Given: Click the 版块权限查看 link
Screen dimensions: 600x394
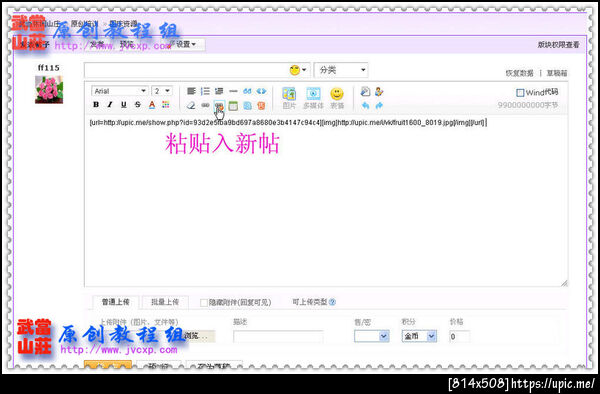Looking at the screenshot, I should pos(558,45).
